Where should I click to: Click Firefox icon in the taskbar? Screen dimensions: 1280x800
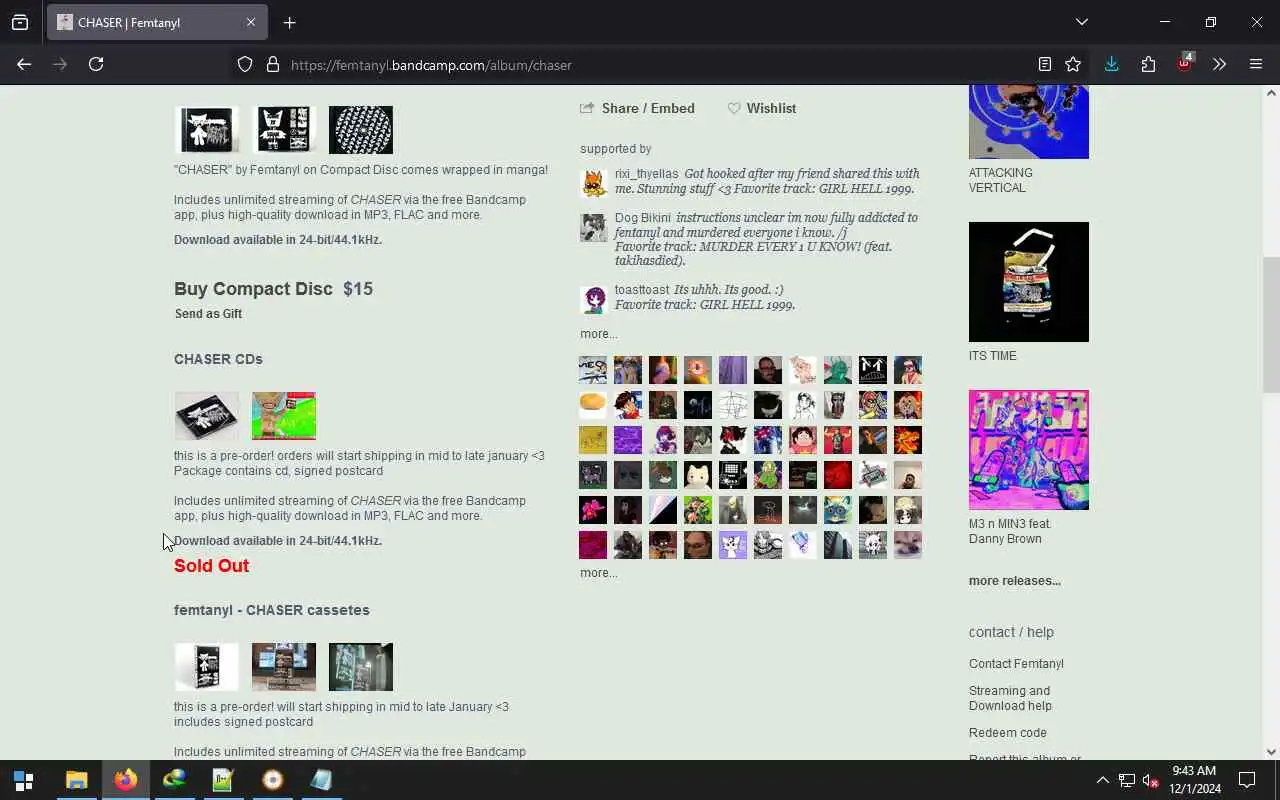(x=125, y=780)
